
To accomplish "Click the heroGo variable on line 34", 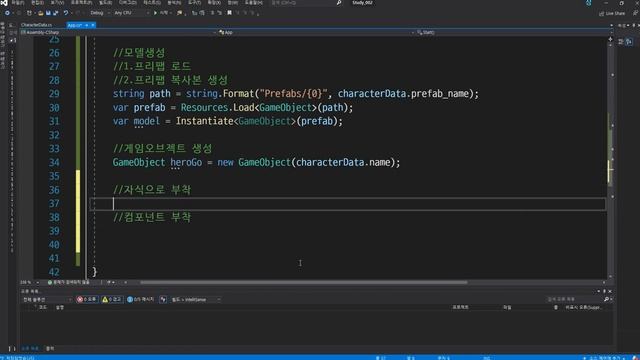I will pos(186,162).
